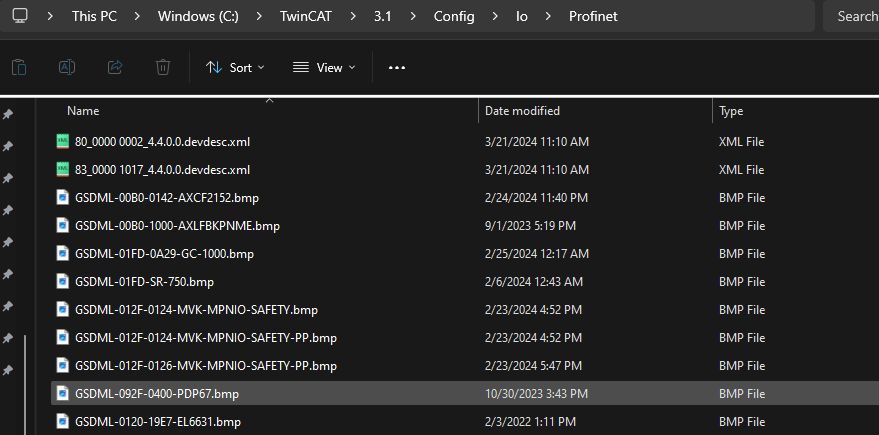This screenshot has height=435, width=879.
Task: Select 83_0000 1017_4.4.0.0.devdesc.xml file name
Action: click(x=163, y=170)
